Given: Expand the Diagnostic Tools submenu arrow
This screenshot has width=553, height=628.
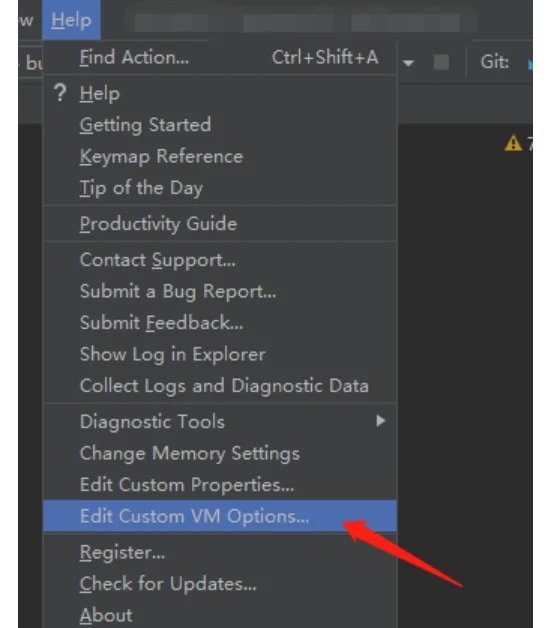Looking at the screenshot, I should click(x=381, y=421).
